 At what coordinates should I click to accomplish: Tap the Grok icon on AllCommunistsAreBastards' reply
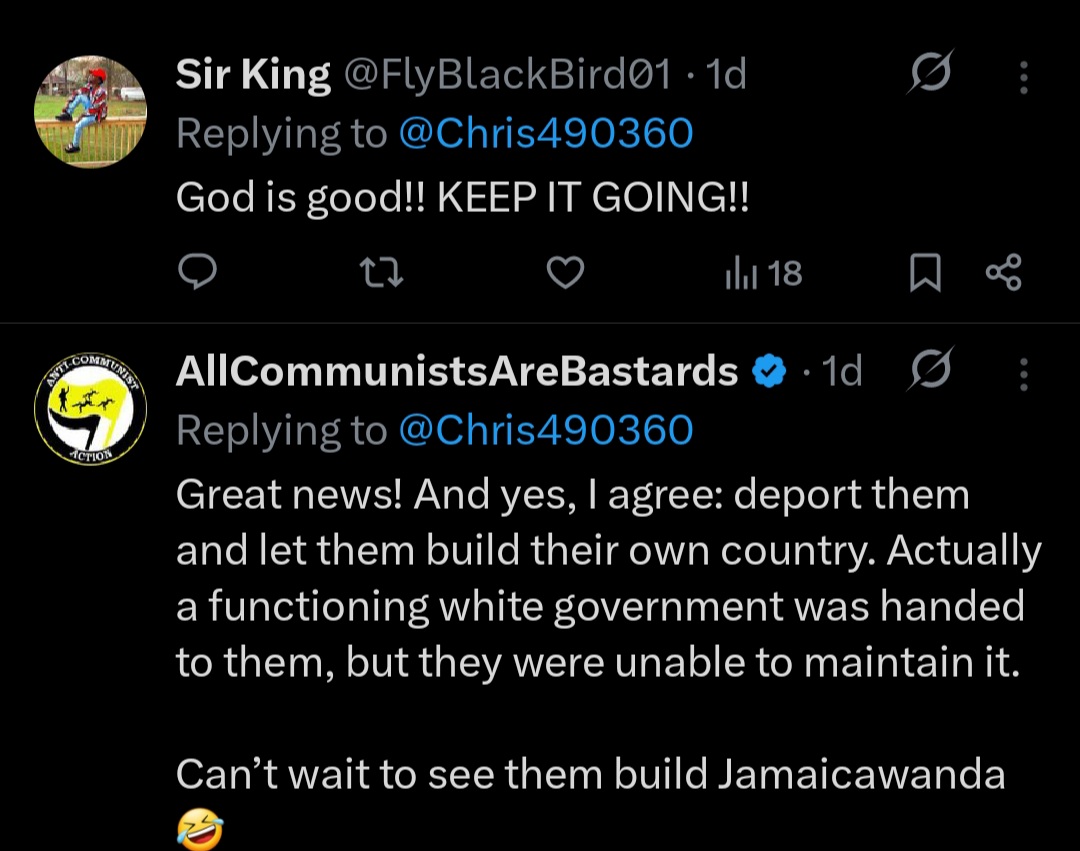[x=928, y=372]
